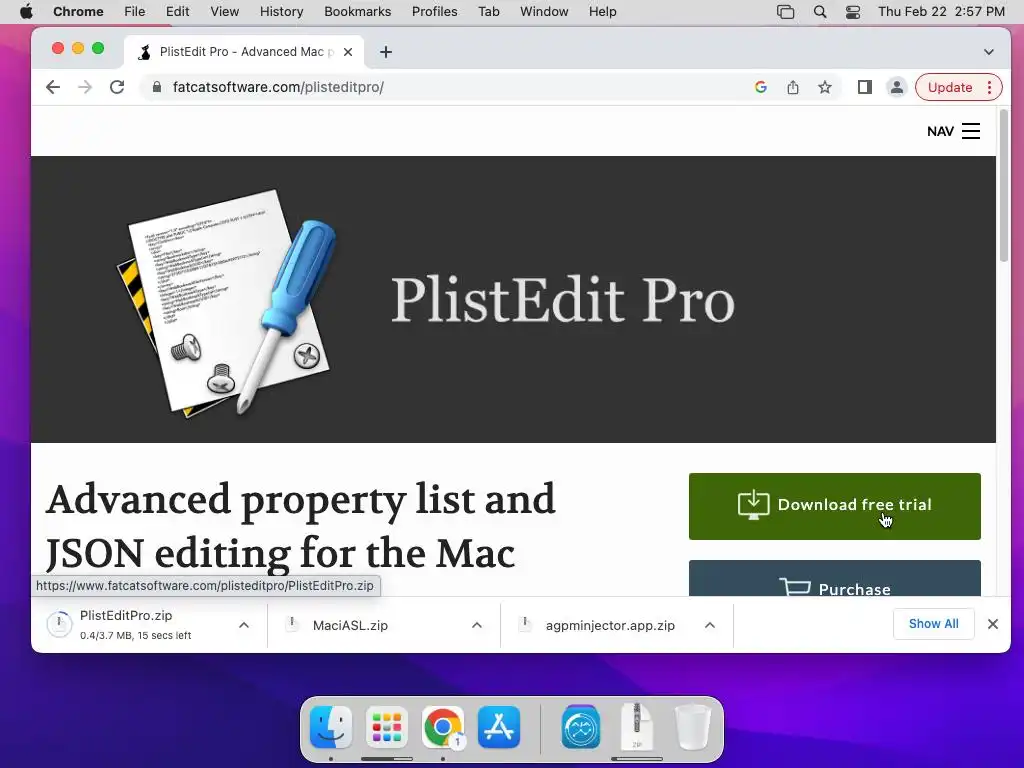Go back using the browser back arrow

coord(53,87)
